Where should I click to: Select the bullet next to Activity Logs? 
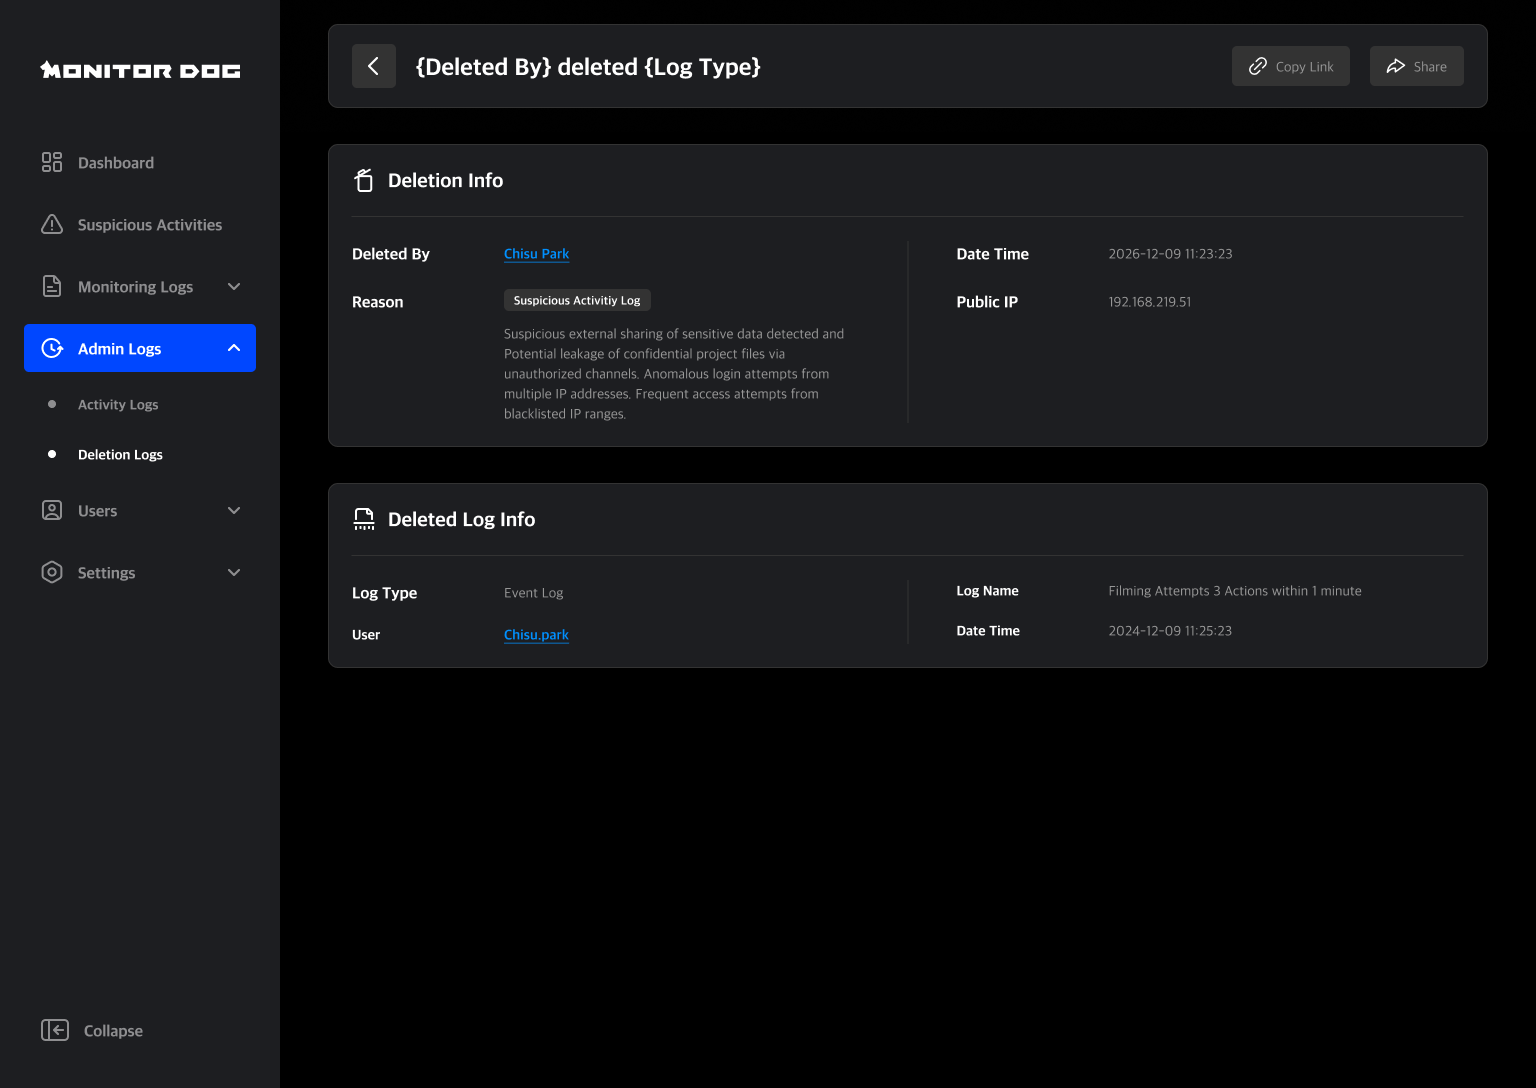pos(52,404)
